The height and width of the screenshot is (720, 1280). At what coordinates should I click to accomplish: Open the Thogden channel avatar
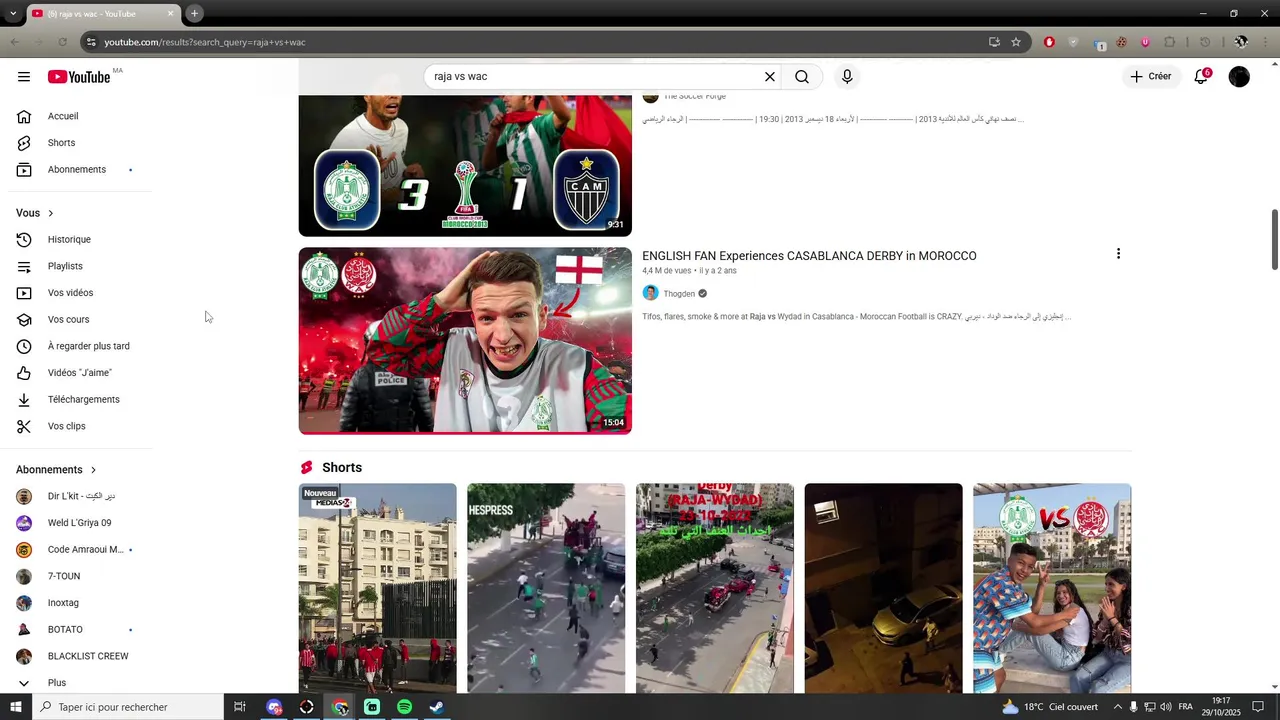pos(650,293)
